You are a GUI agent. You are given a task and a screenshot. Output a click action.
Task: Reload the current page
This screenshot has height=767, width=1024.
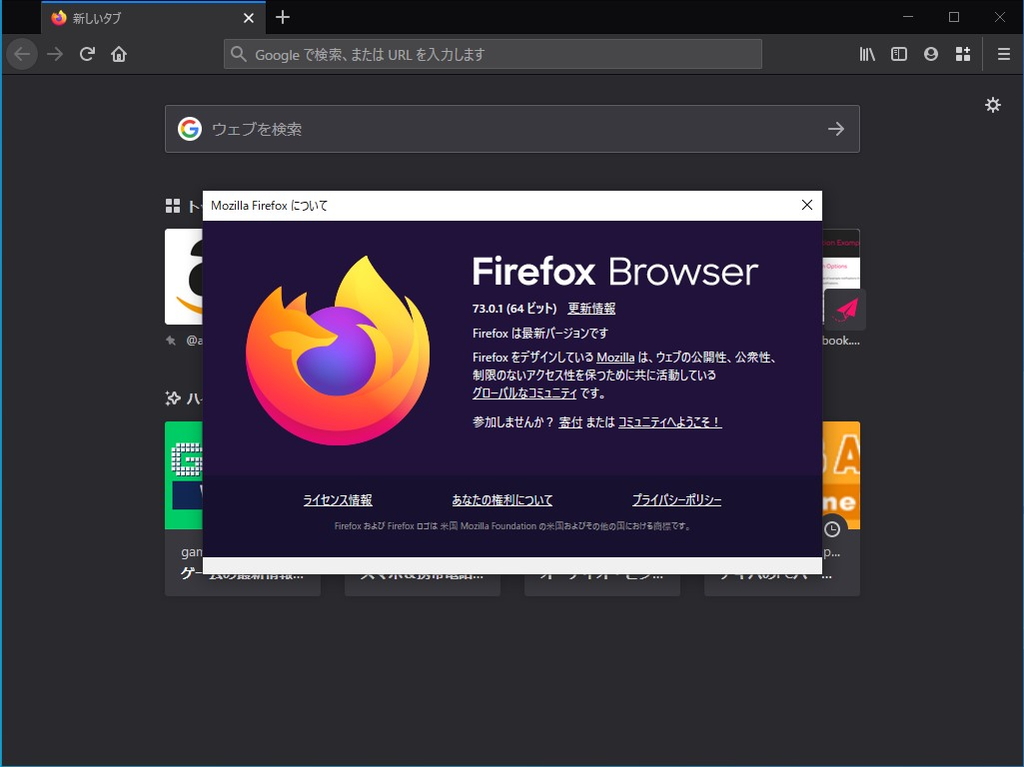[x=87, y=54]
